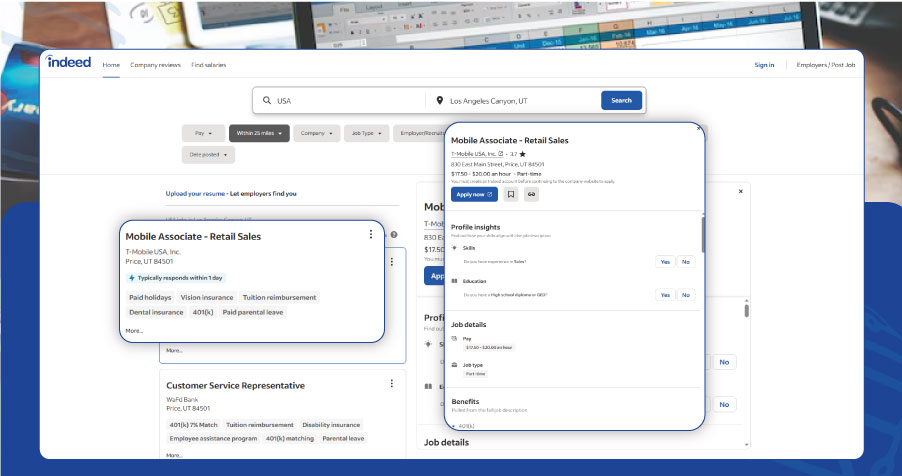Click the bookmark save job icon

(x=510, y=194)
